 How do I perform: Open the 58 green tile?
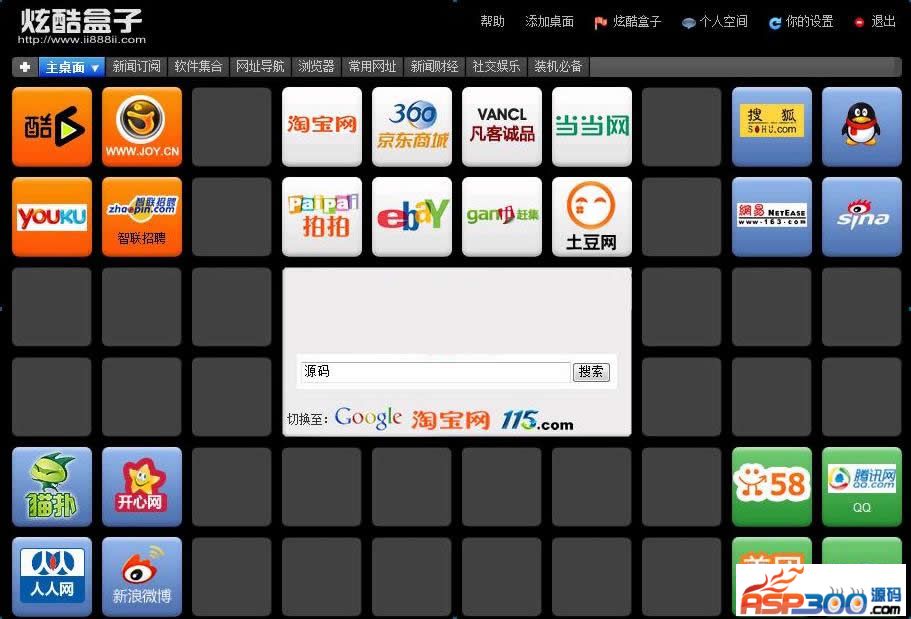click(772, 487)
